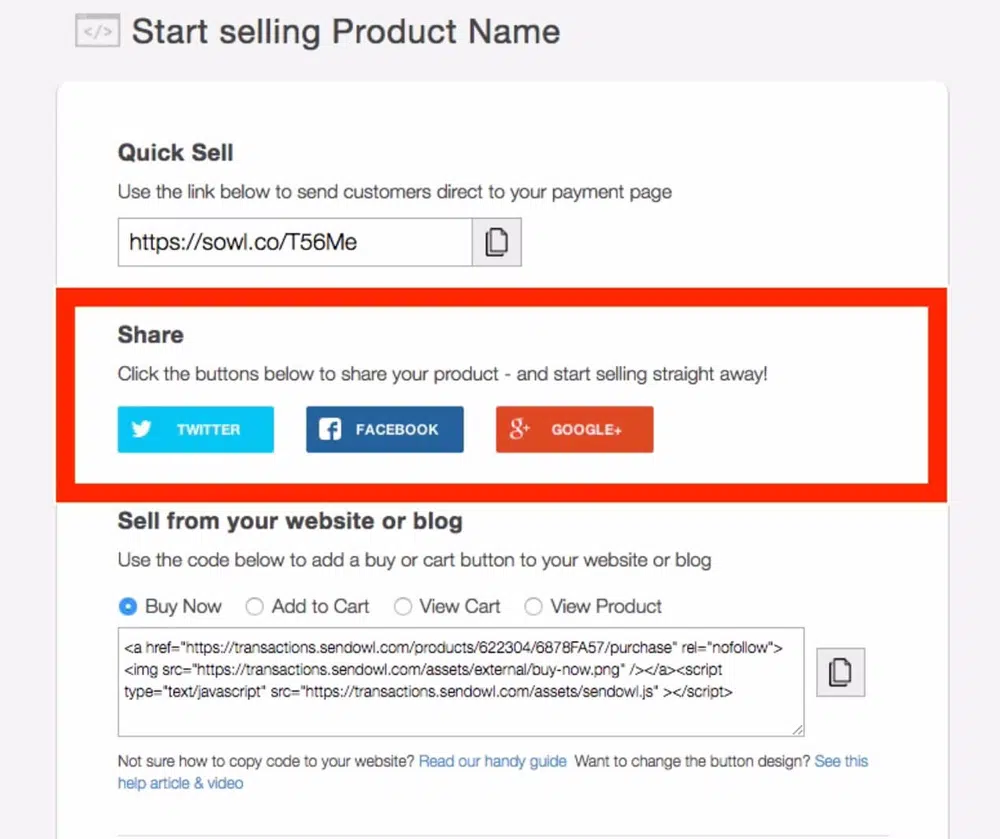Click the Quick Sell URL field
Image resolution: width=1000 pixels, height=839 pixels.
295,243
